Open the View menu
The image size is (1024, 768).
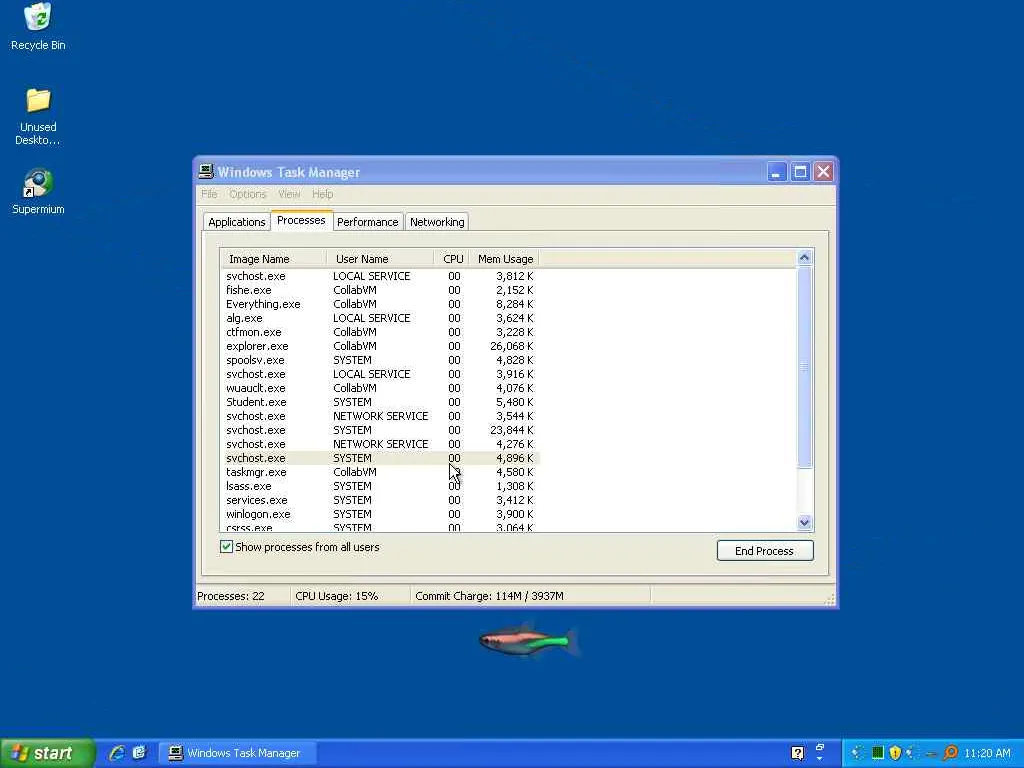click(289, 194)
